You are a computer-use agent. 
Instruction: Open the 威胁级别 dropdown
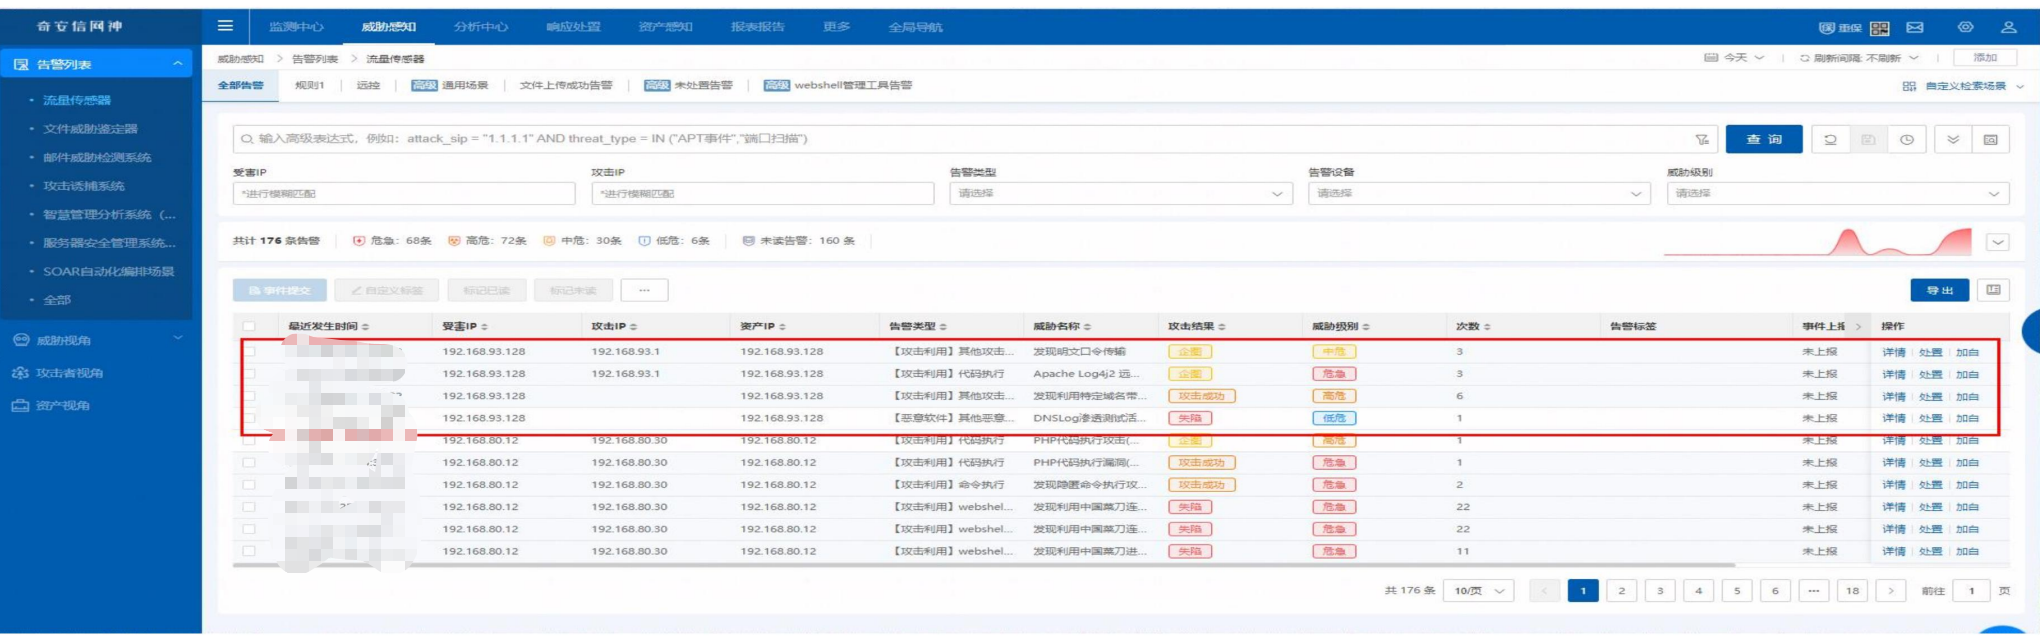(1838, 193)
